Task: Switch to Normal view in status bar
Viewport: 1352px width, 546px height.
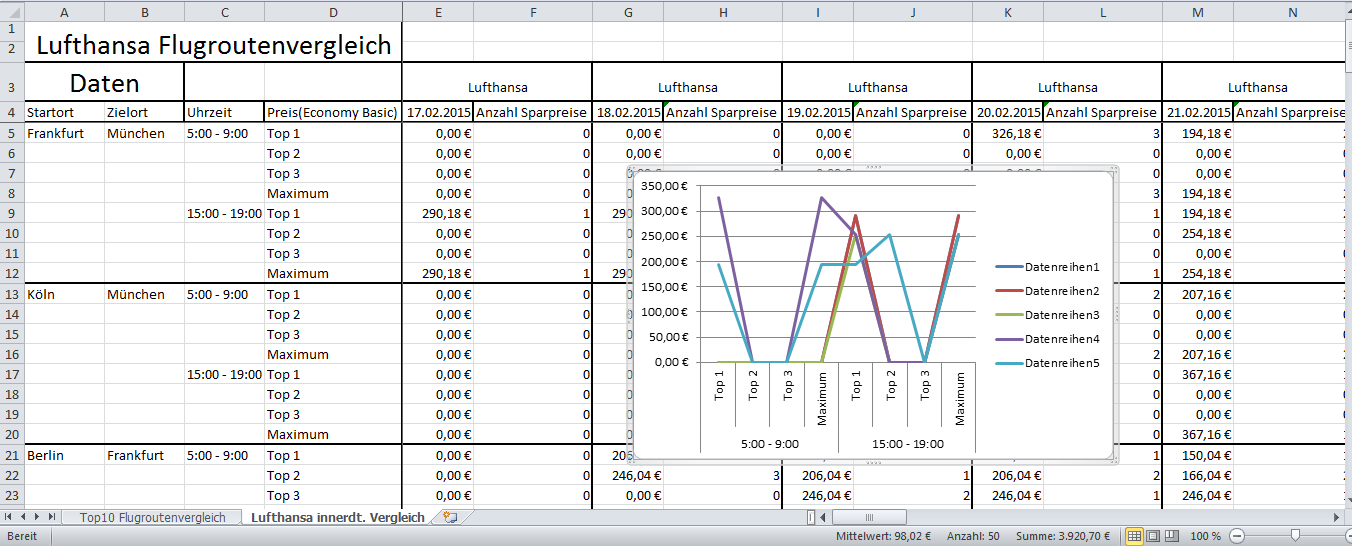Action: point(1135,536)
